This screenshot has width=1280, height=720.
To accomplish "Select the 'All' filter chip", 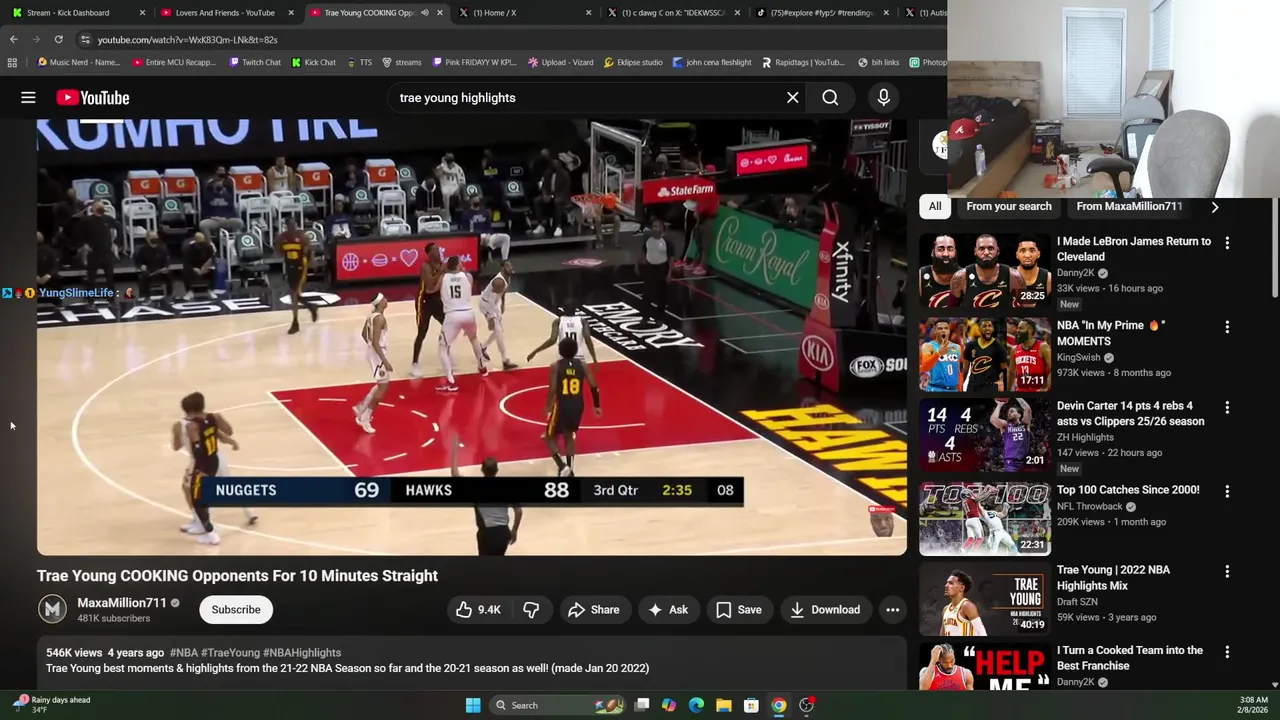I will (935, 207).
